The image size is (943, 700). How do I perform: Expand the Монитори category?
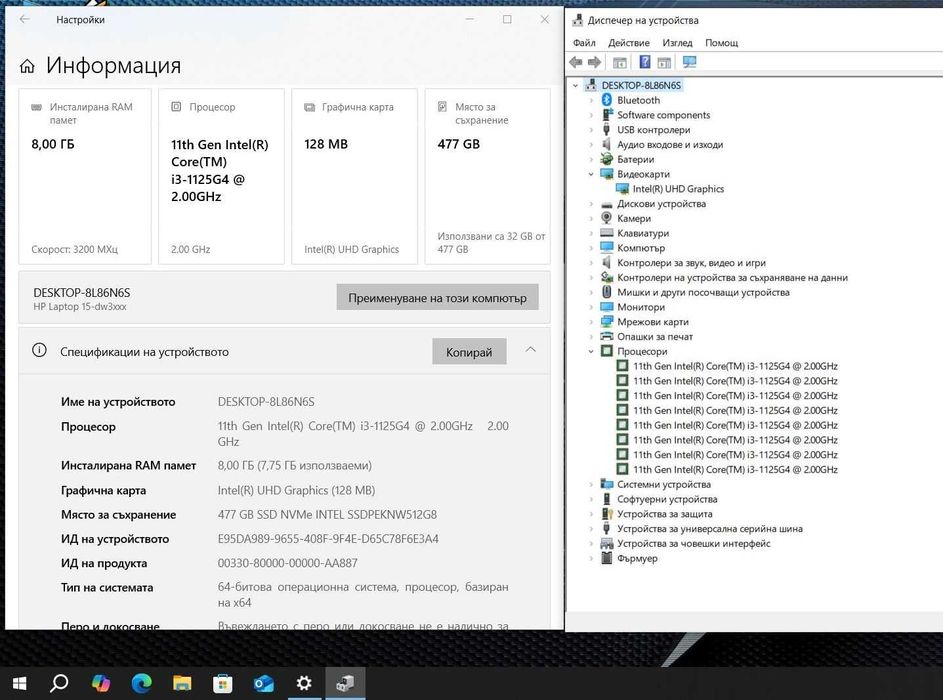point(591,307)
